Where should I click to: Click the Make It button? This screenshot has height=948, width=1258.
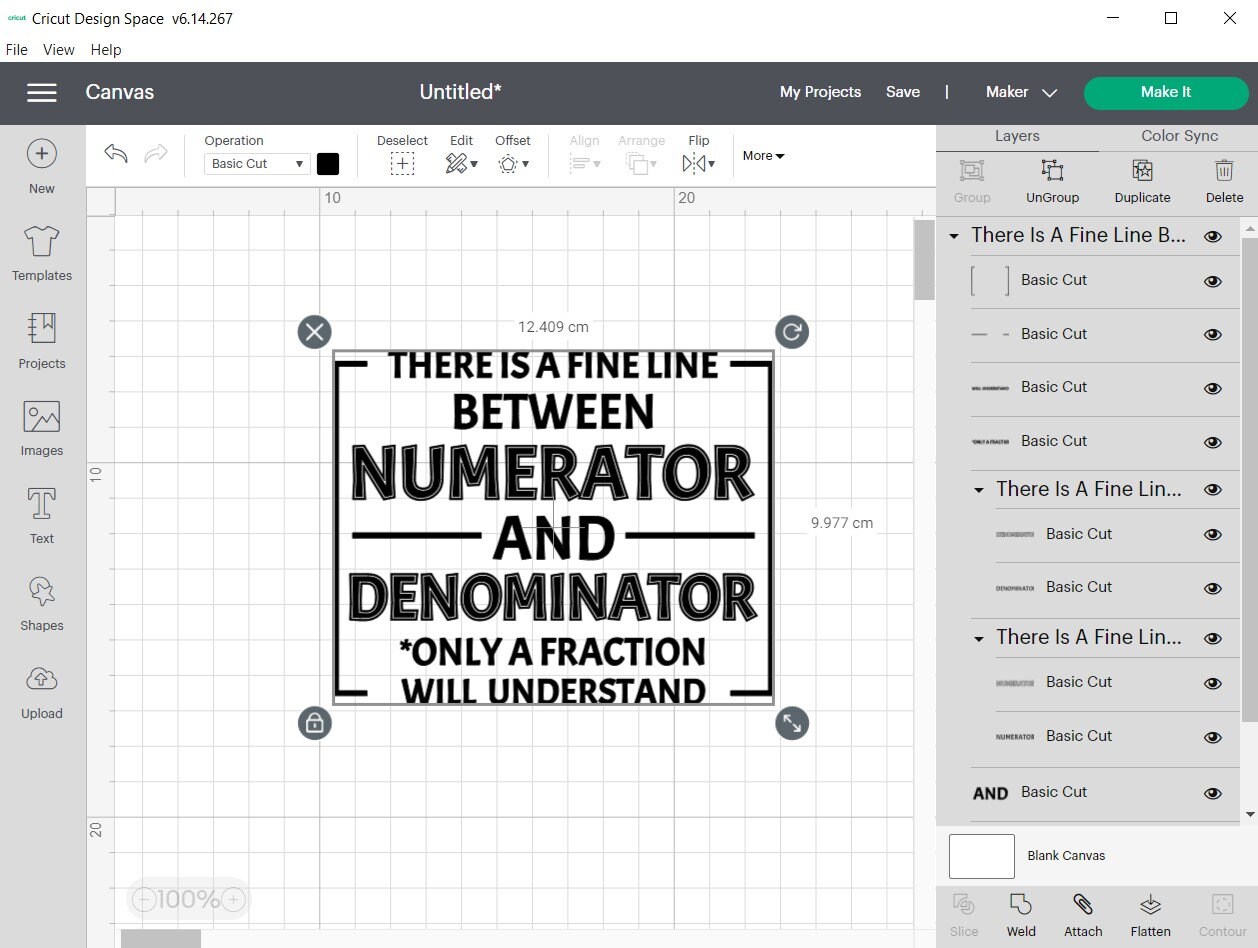(1165, 91)
